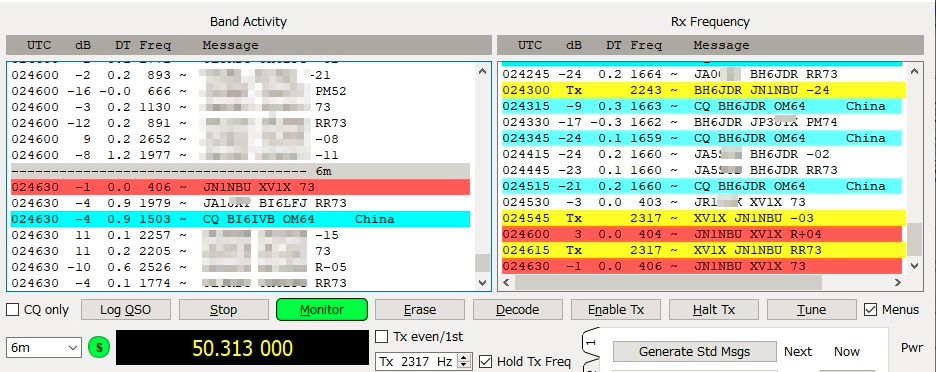Image resolution: width=936 pixels, height=372 pixels.
Task: Select Band Activity row at 1774 Hz ending RR73
Action: [x=241, y=283]
